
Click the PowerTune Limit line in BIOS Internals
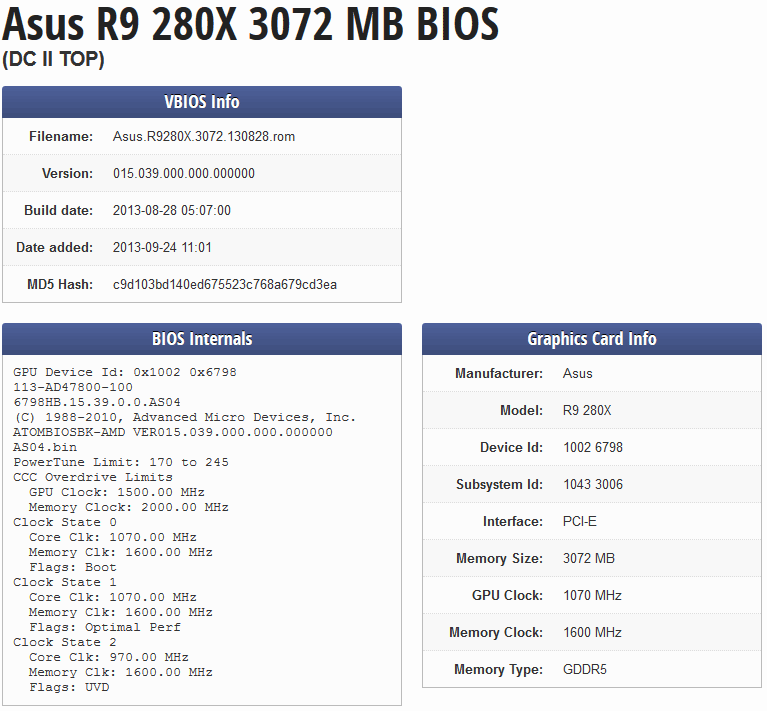121,462
